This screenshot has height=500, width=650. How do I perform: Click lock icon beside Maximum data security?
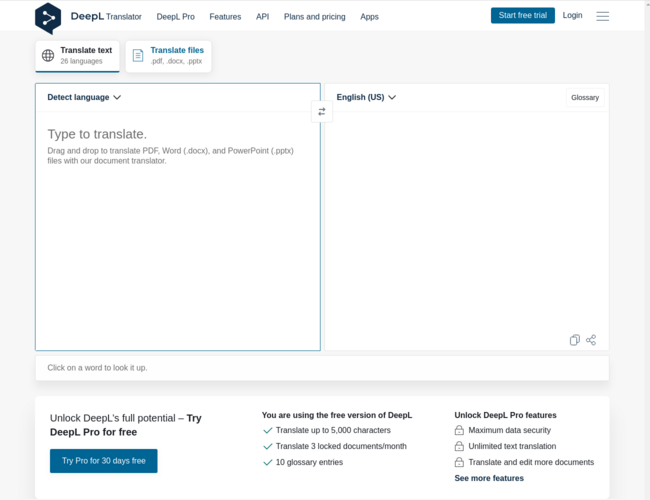pyautogui.click(x=459, y=430)
